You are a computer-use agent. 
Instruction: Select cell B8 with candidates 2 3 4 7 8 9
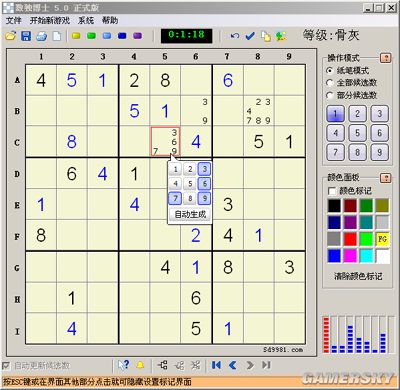click(259, 111)
